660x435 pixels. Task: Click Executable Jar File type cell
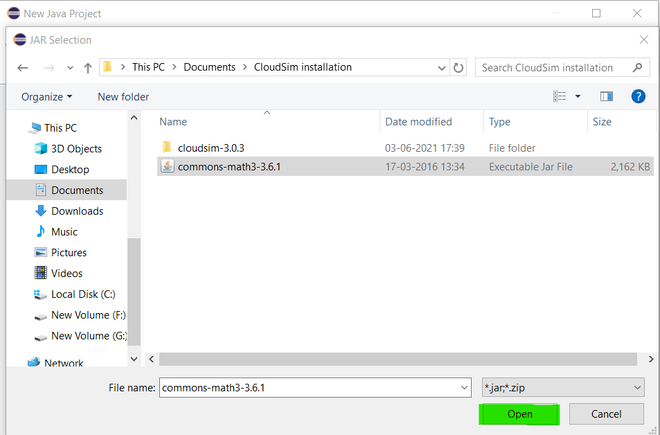530,167
